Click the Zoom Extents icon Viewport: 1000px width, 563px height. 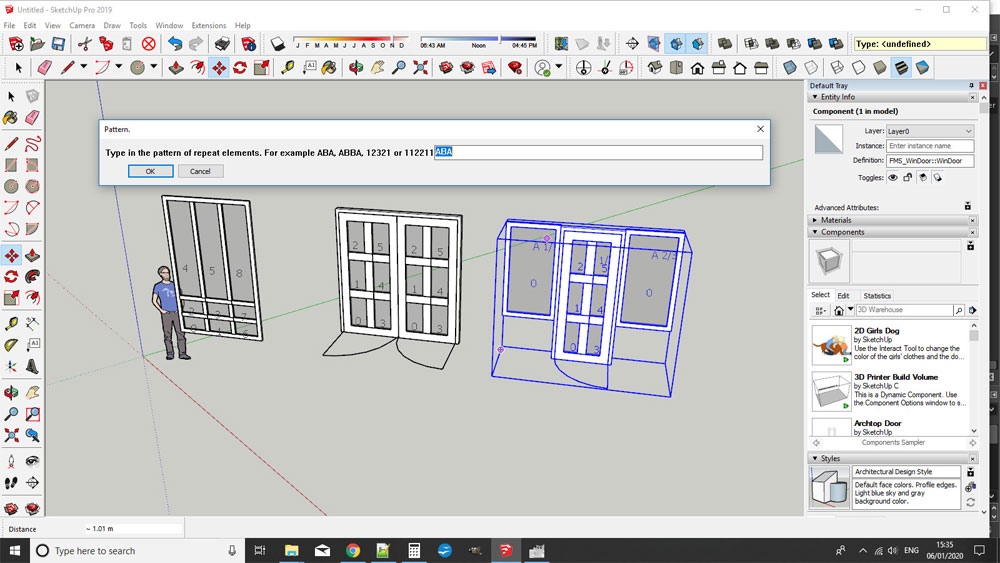[421, 67]
